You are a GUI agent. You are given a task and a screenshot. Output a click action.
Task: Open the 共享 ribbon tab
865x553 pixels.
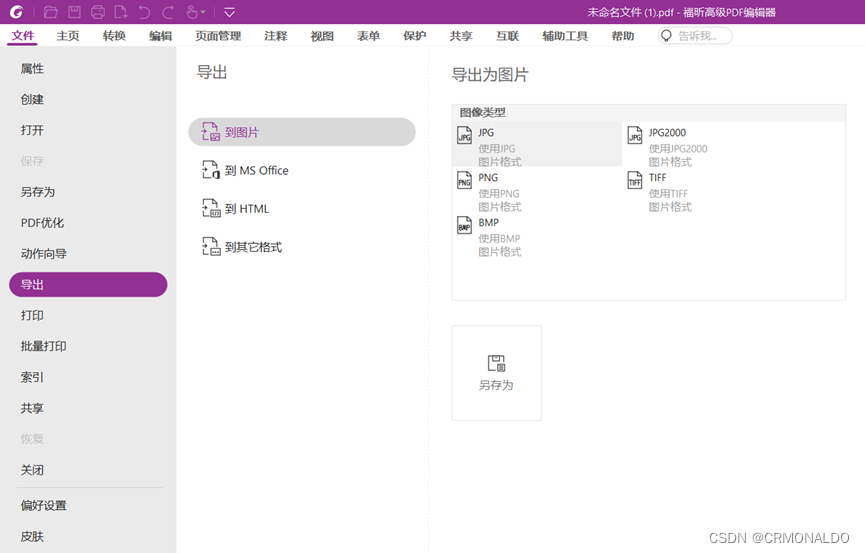coord(461,36)
